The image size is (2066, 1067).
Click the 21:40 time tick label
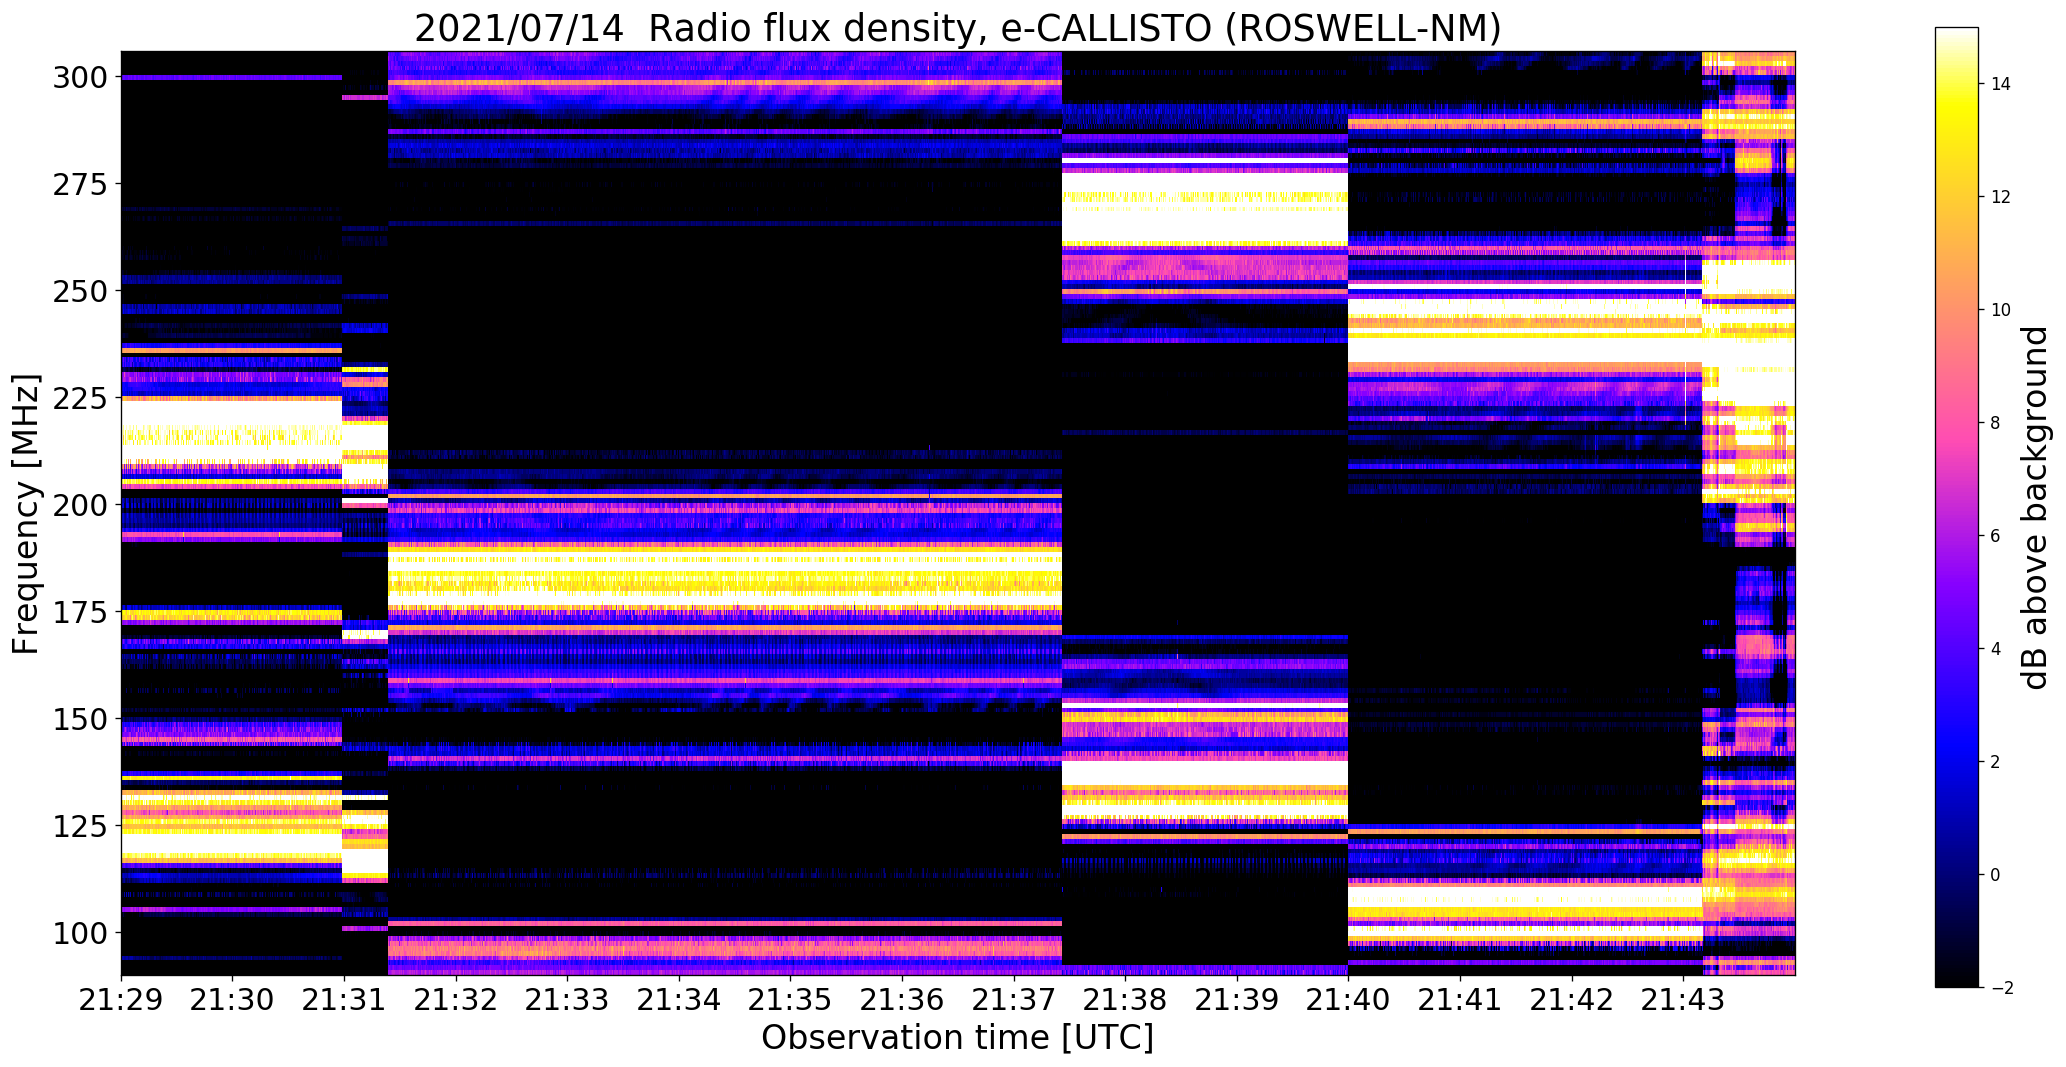pos(1348,1000)
